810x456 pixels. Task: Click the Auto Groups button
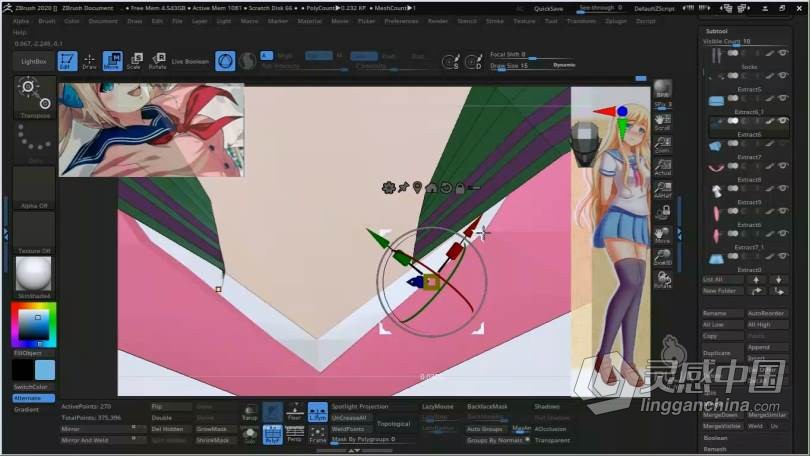[485, 429]
